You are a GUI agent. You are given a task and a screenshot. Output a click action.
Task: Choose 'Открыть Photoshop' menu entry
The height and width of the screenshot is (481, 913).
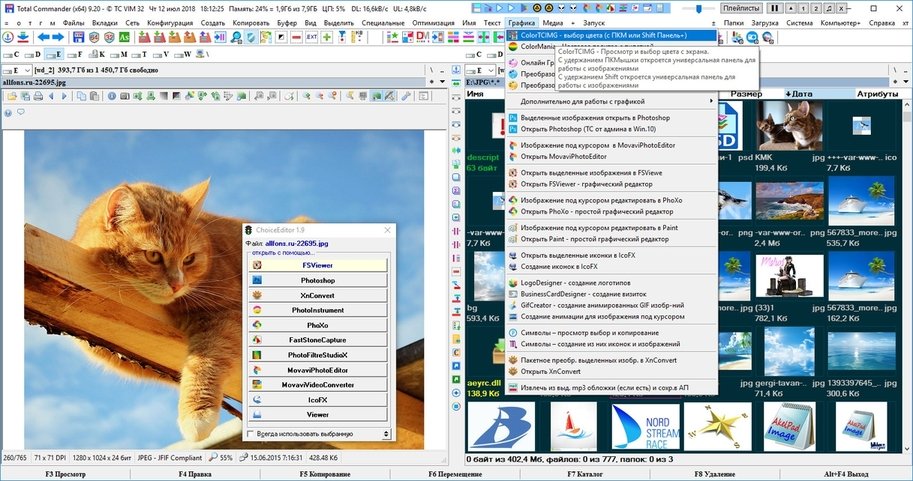(x=611, y=129)
